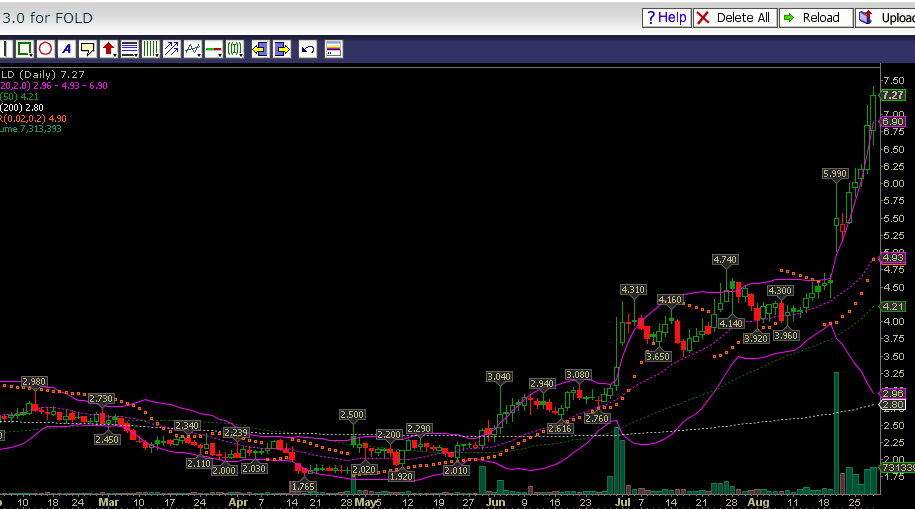Choose the parallel trend arrows tool

pos(171,49)
